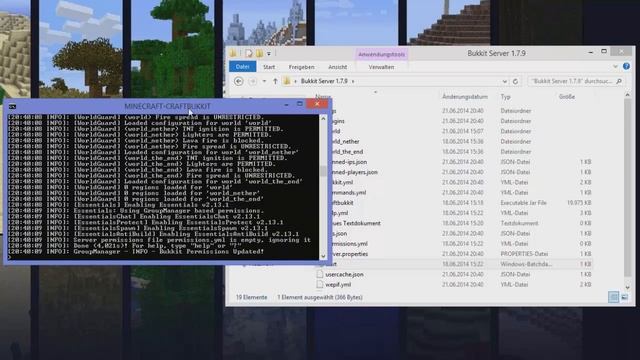Minimize the Bukkit Server 1.7.9 Explorer window

(591, 52)
